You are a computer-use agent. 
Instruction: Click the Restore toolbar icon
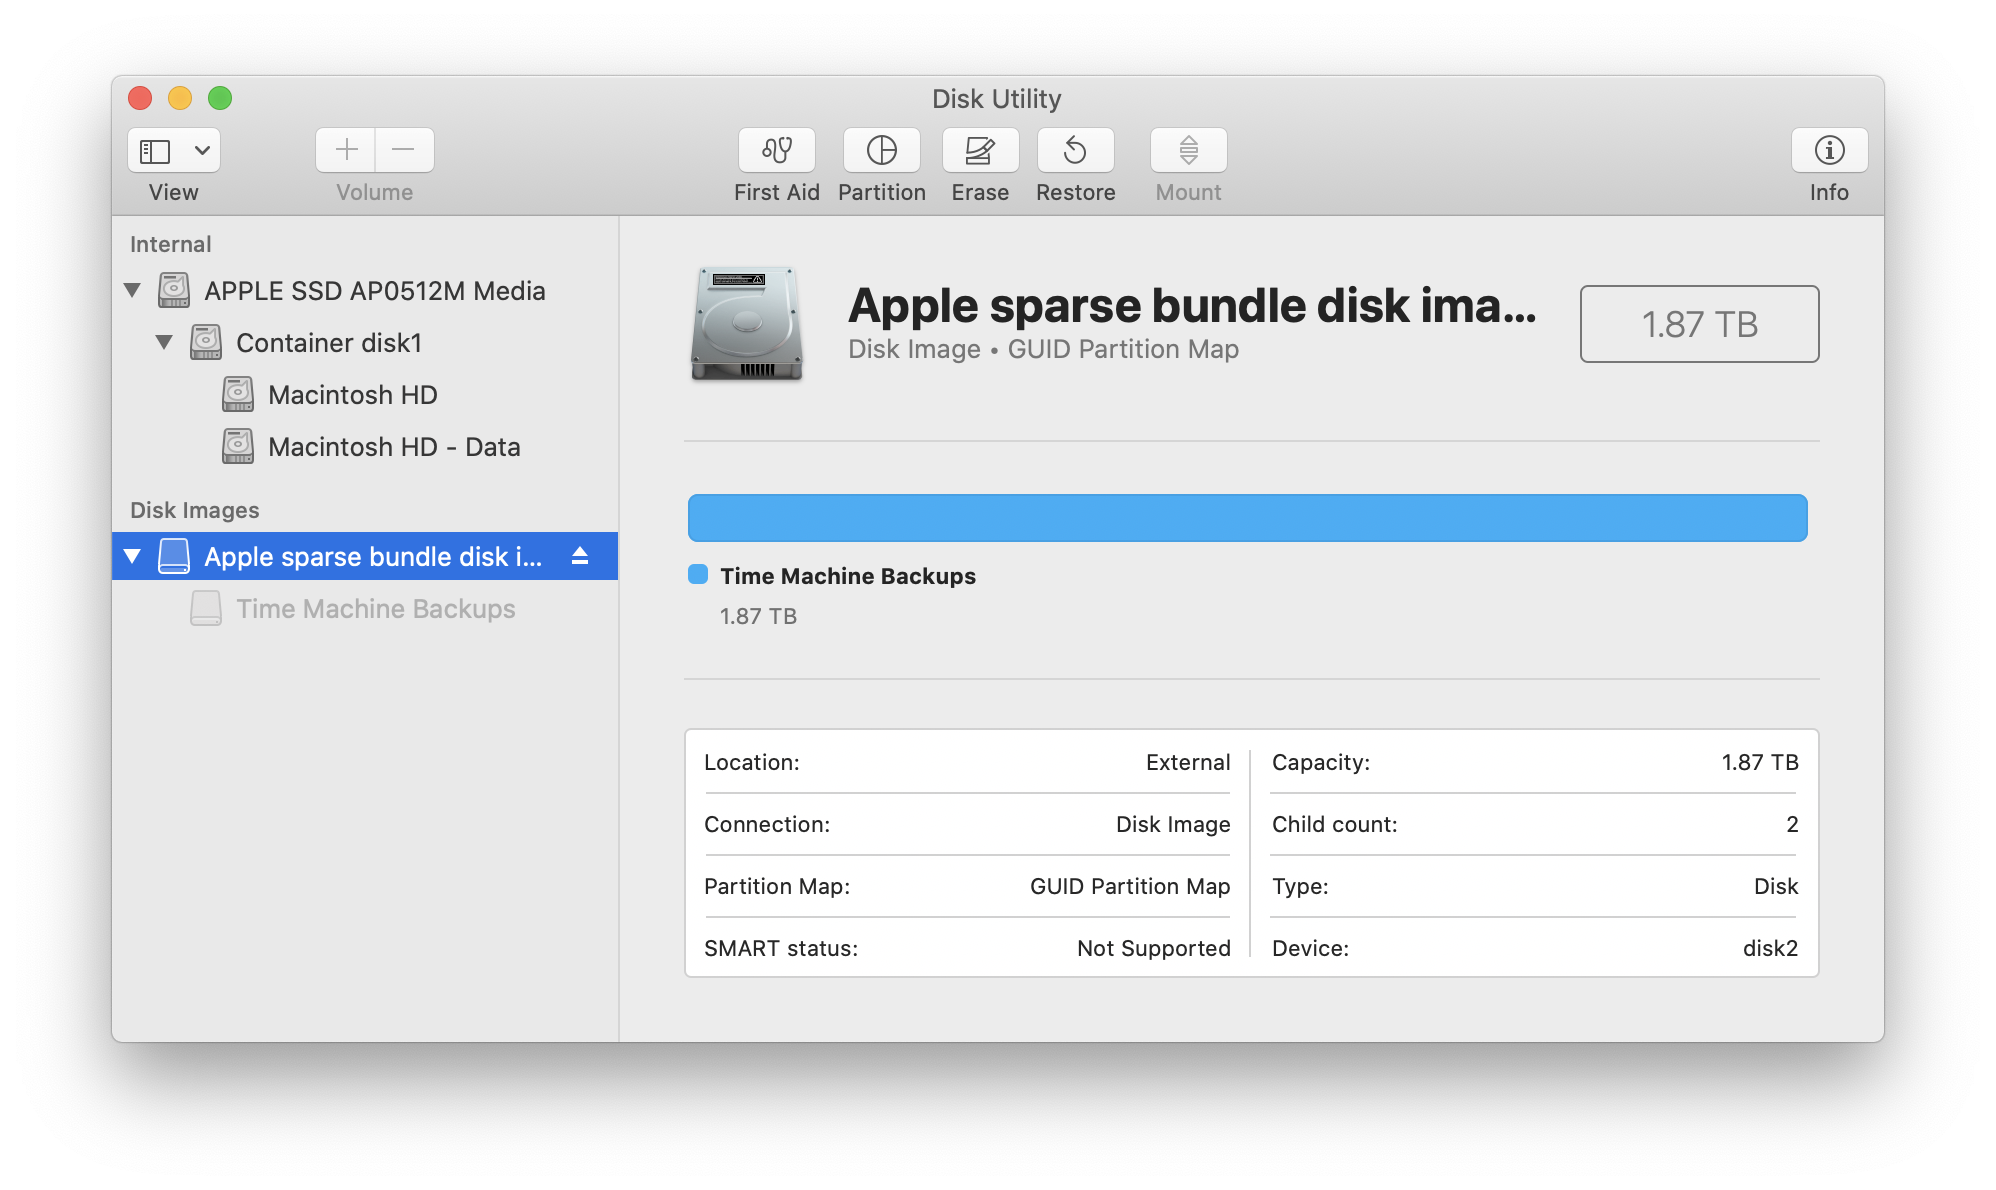click(x=1075, y=150)
